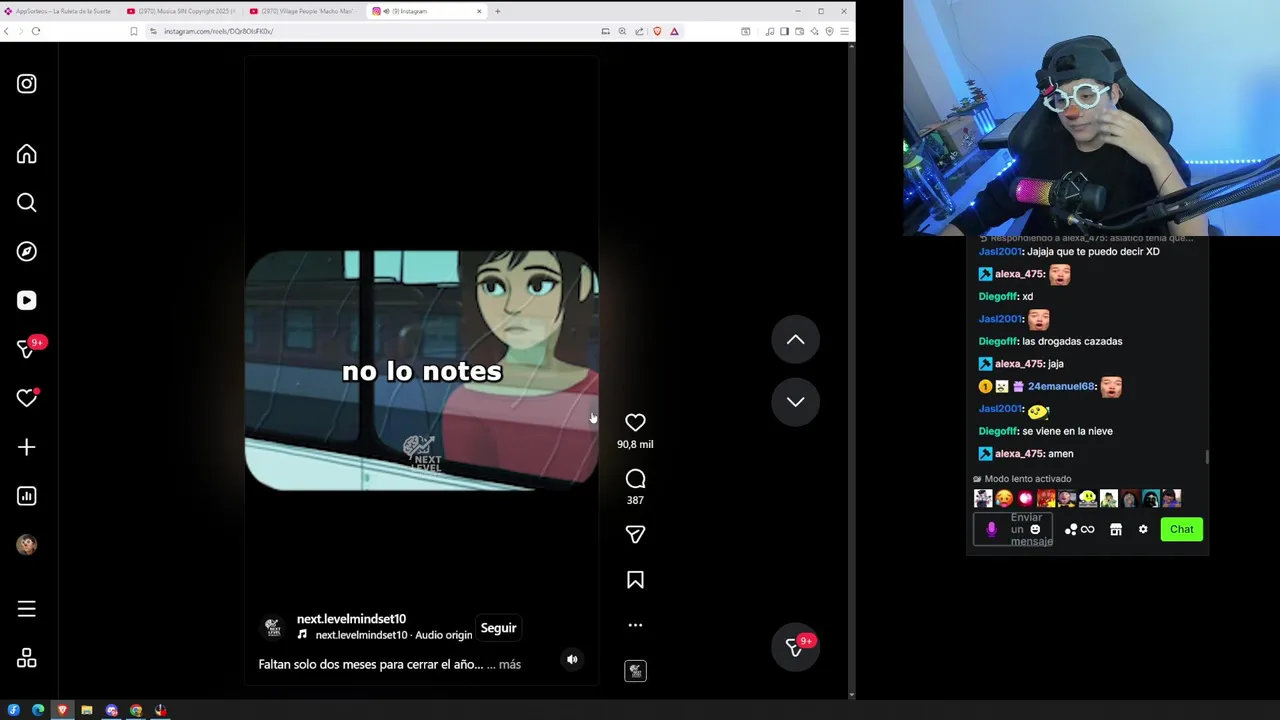Open the Also from Meta apps icon
The height and width of the screenshot is (720, 1280).
point(27,658)
